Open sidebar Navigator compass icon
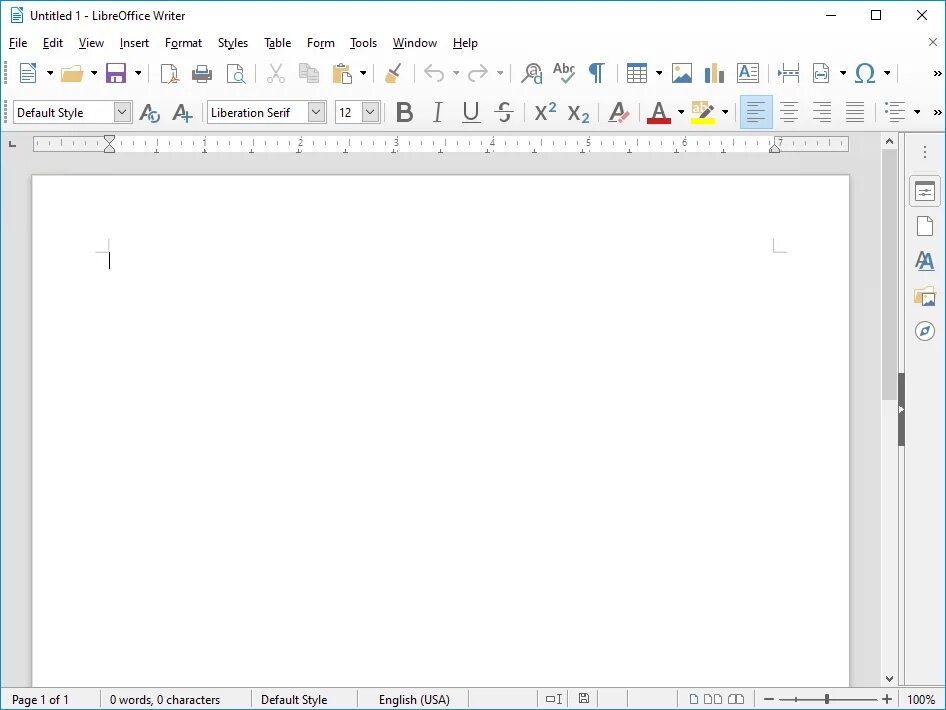 925,331
